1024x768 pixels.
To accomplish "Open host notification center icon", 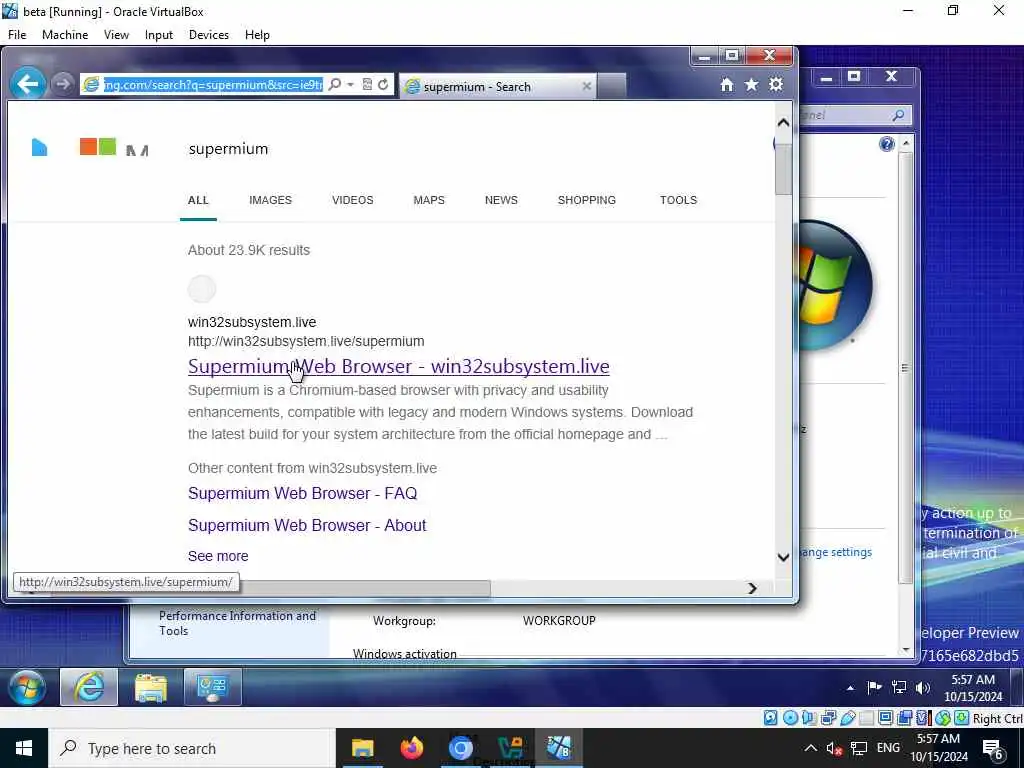I will pos(993,749).
